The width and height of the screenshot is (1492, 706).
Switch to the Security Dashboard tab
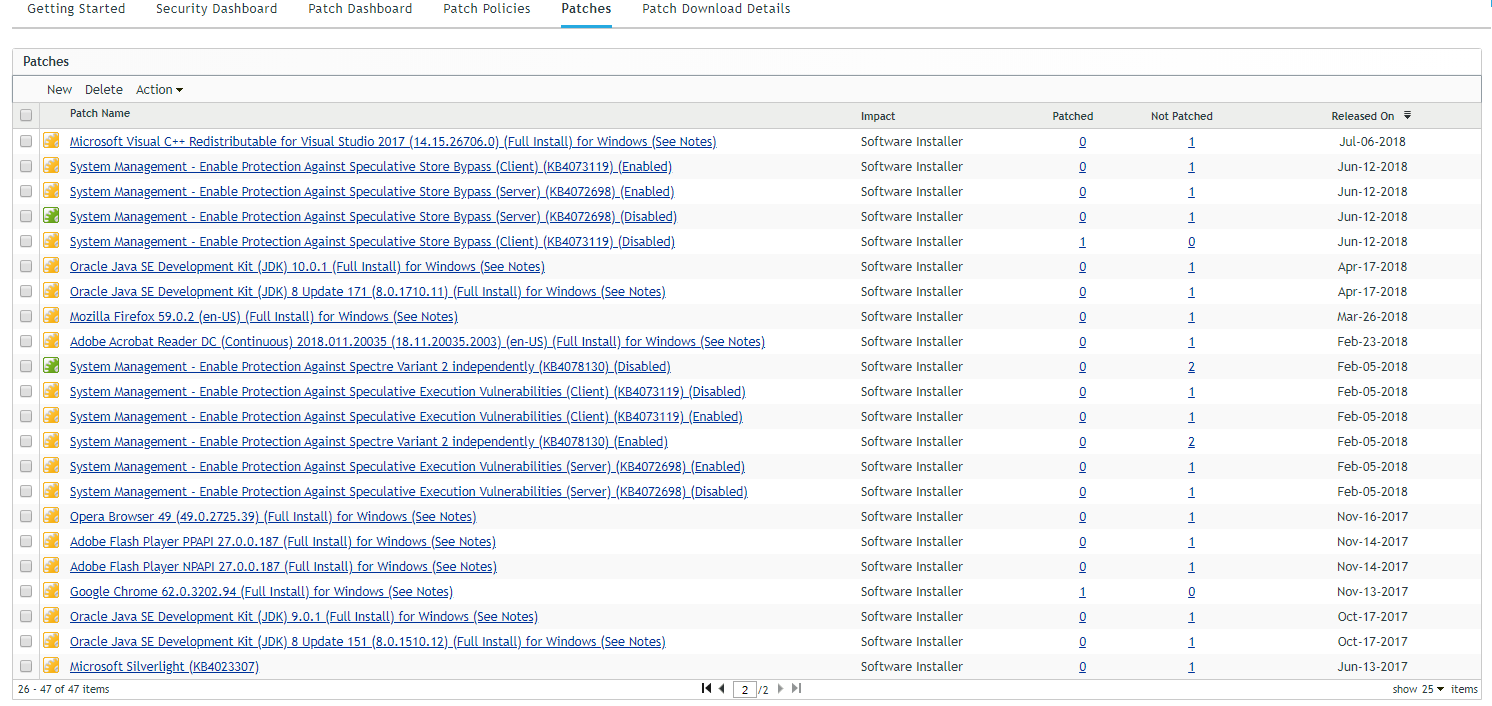[217, 9]
